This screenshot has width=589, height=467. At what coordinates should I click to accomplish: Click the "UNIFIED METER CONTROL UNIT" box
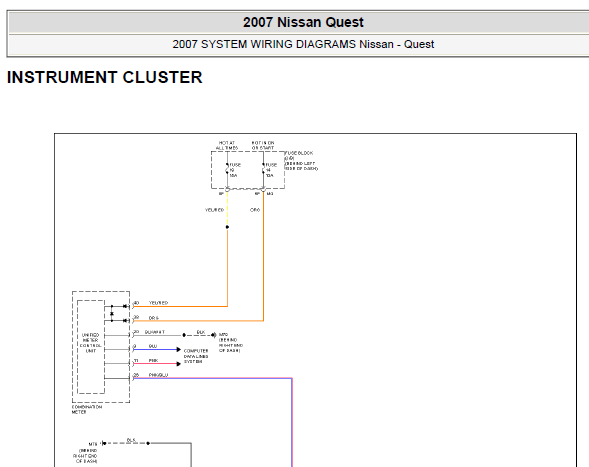[x=91, y=347]
